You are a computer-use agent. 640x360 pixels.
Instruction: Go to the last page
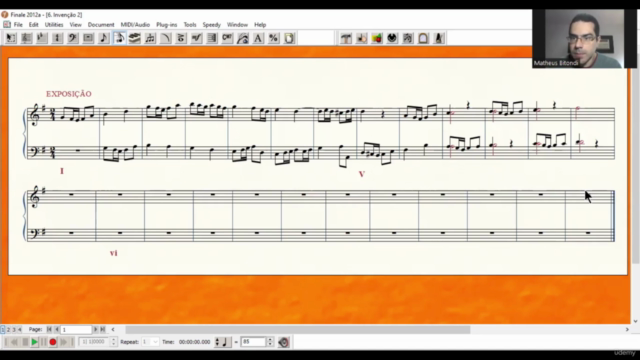(x=103, y=329)
